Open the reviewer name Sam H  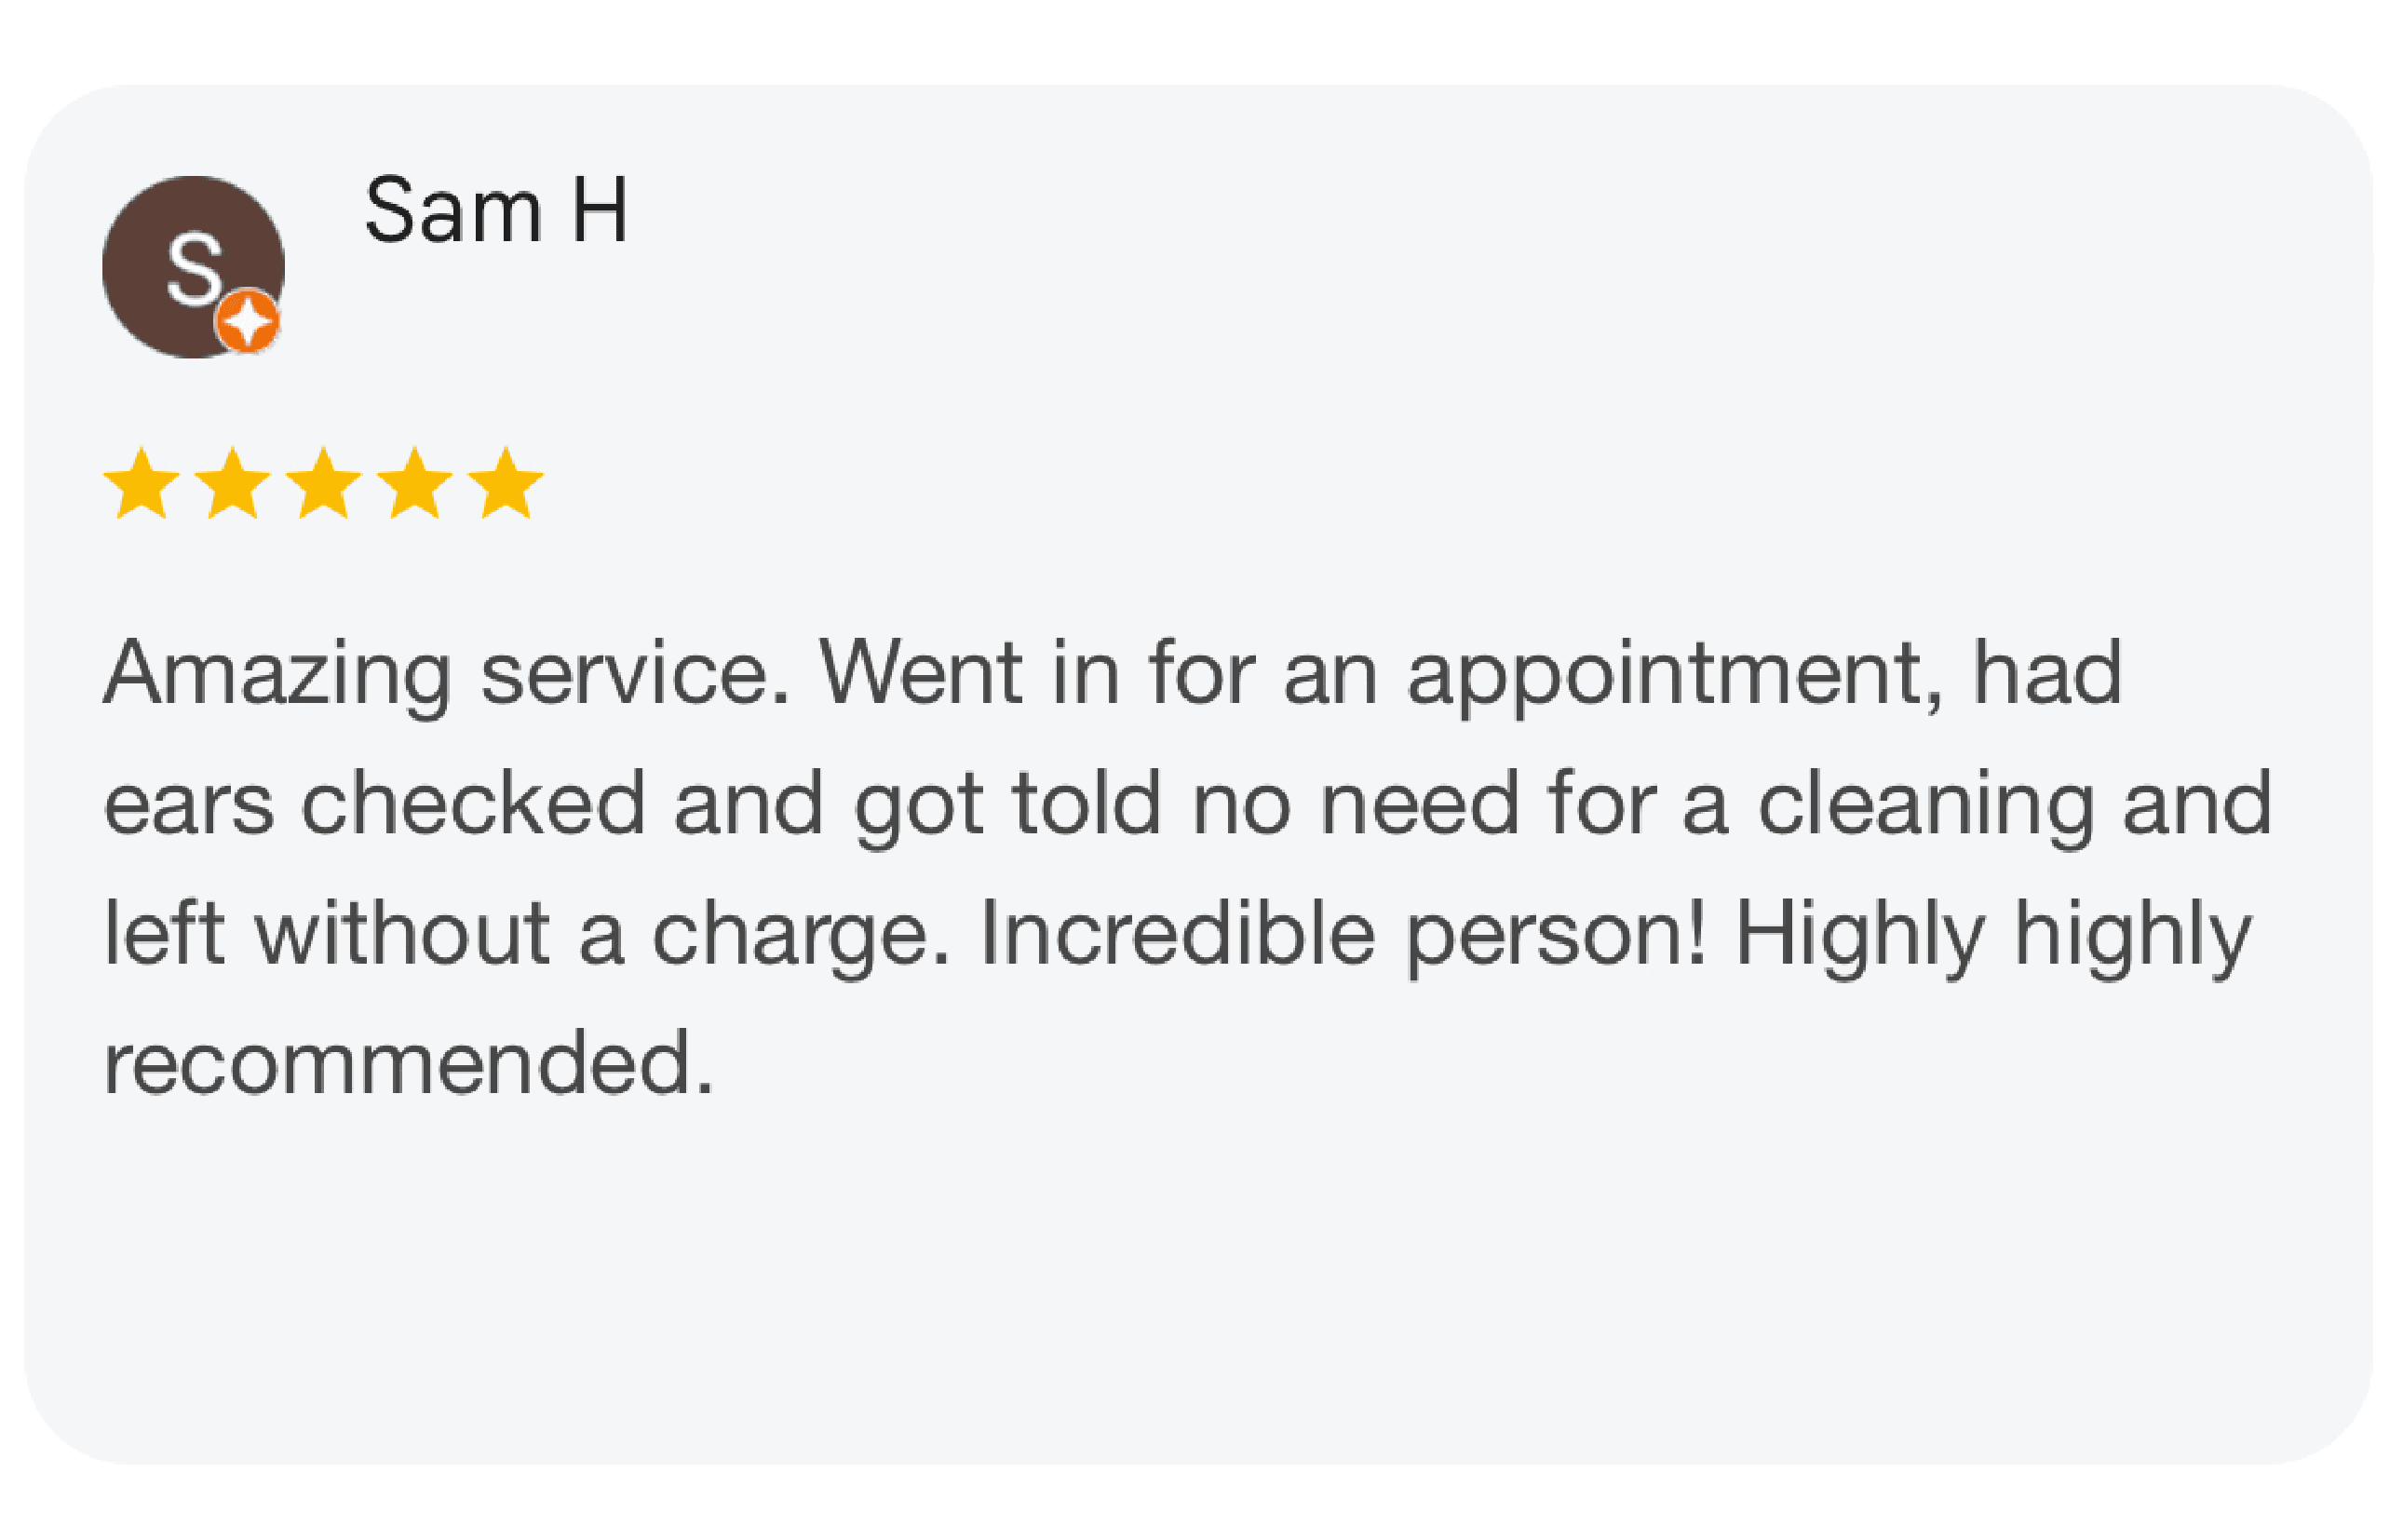click(496, 211)
